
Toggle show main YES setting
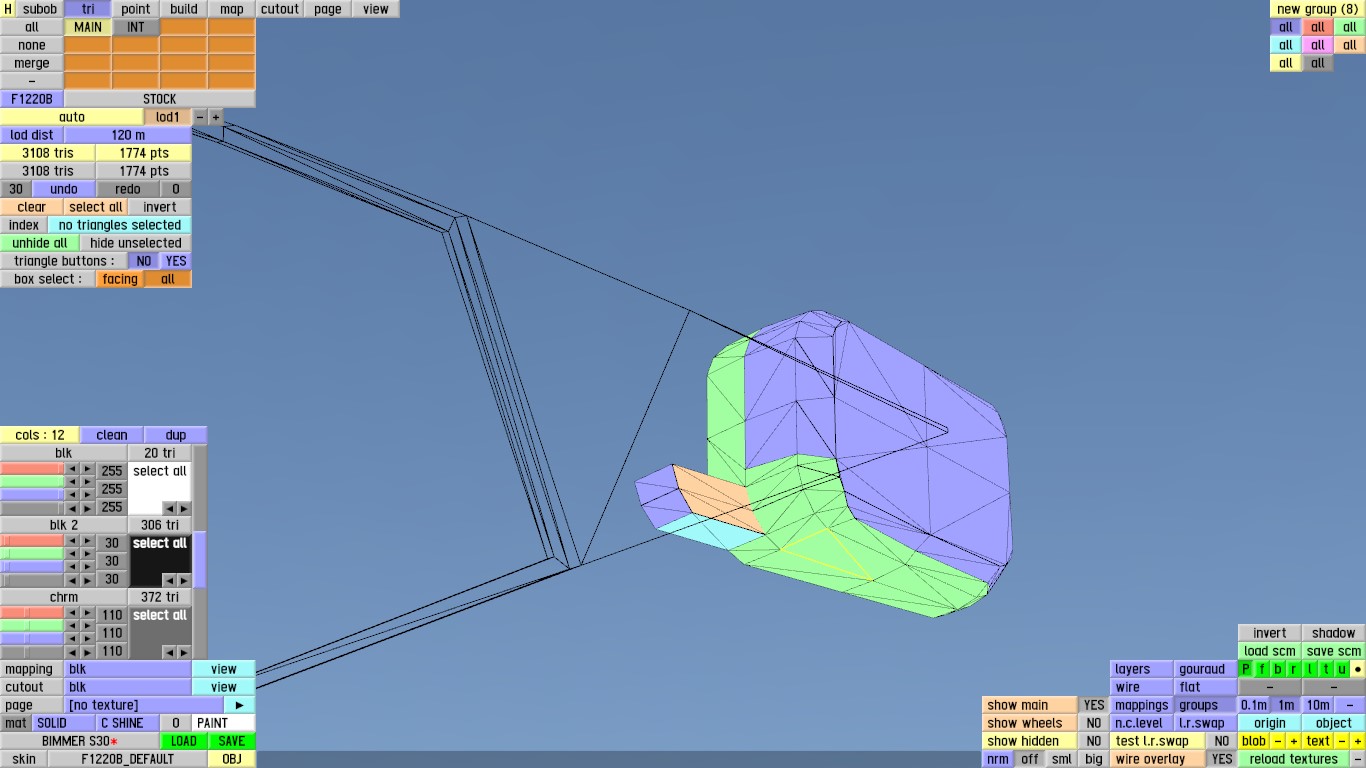coord(1094,705)
